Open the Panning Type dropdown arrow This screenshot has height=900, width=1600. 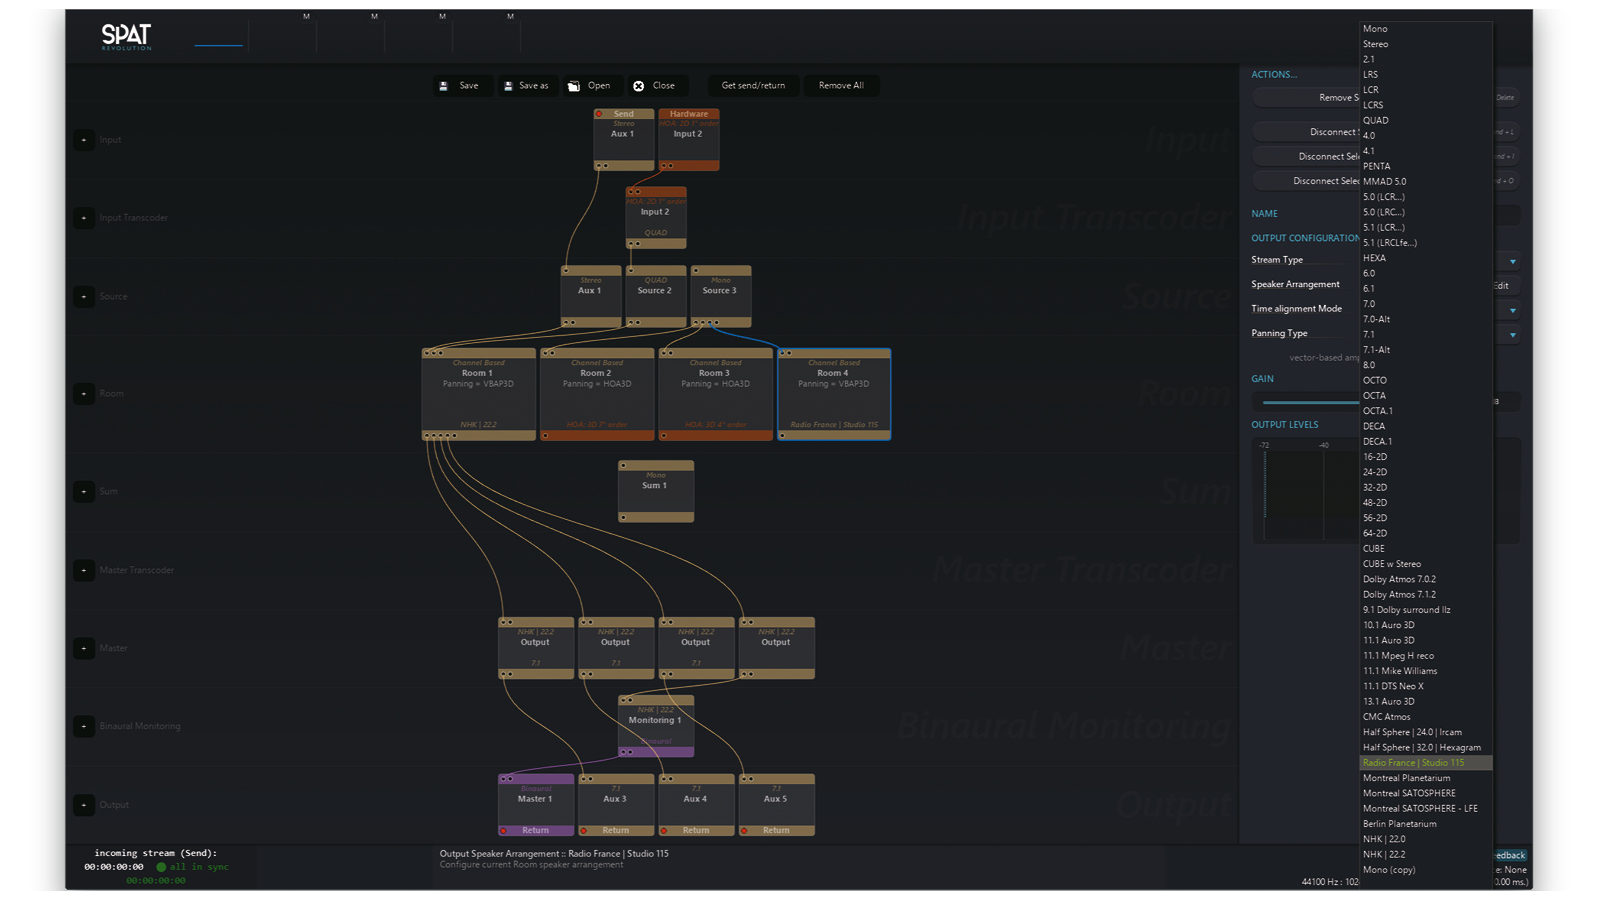pyautogui.click(x=1512, y=335)
